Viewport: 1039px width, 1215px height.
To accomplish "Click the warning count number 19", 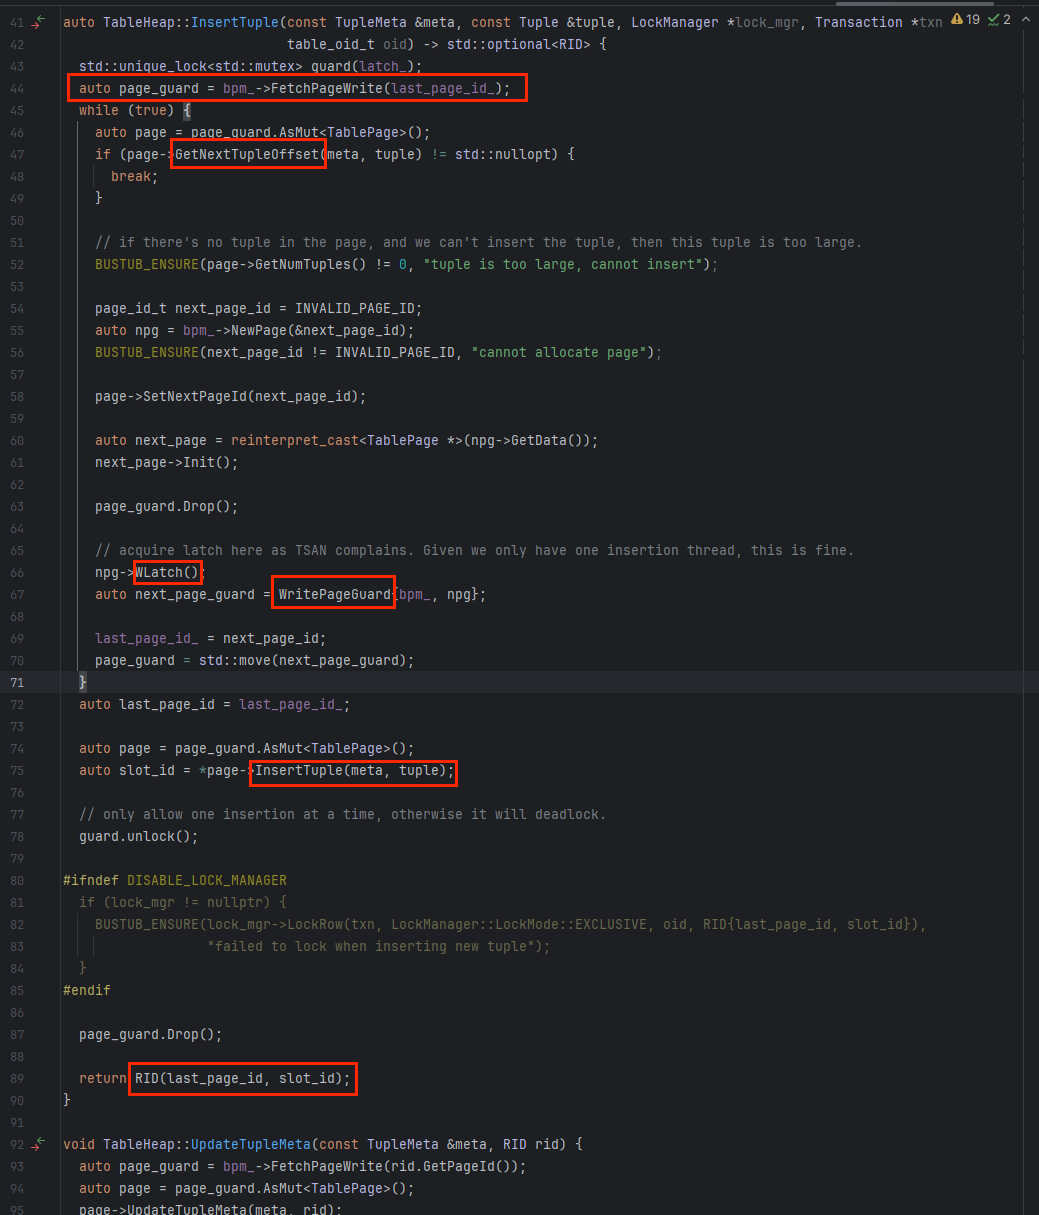I will tap(972, 20).
